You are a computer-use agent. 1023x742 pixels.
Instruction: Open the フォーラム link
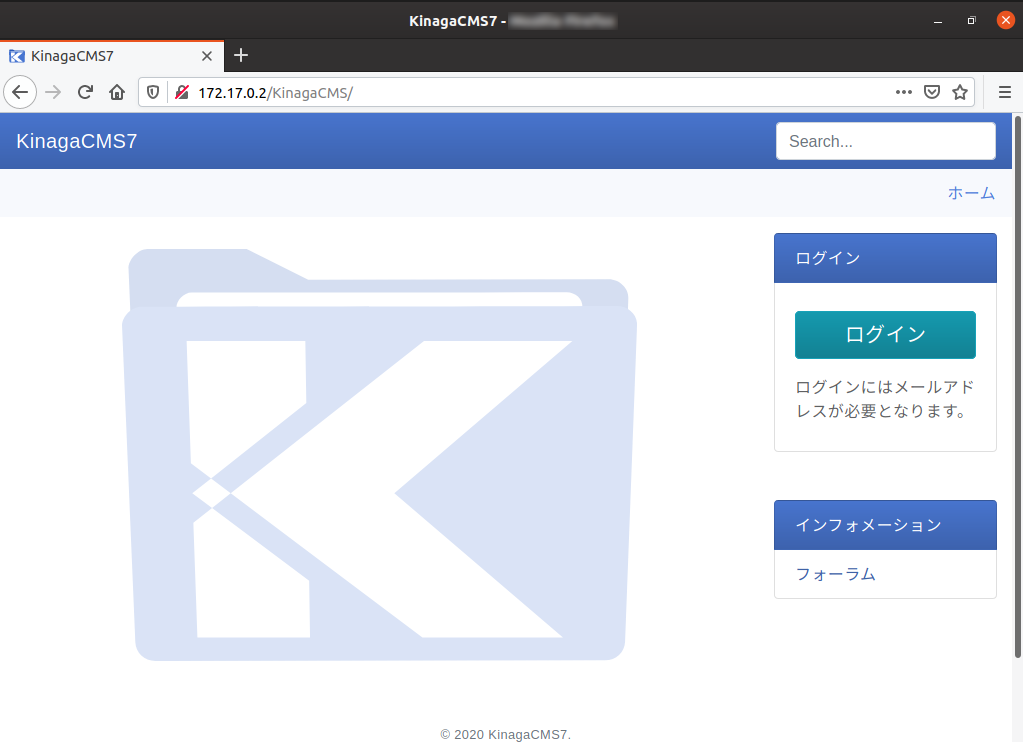[x=835, y=574]
